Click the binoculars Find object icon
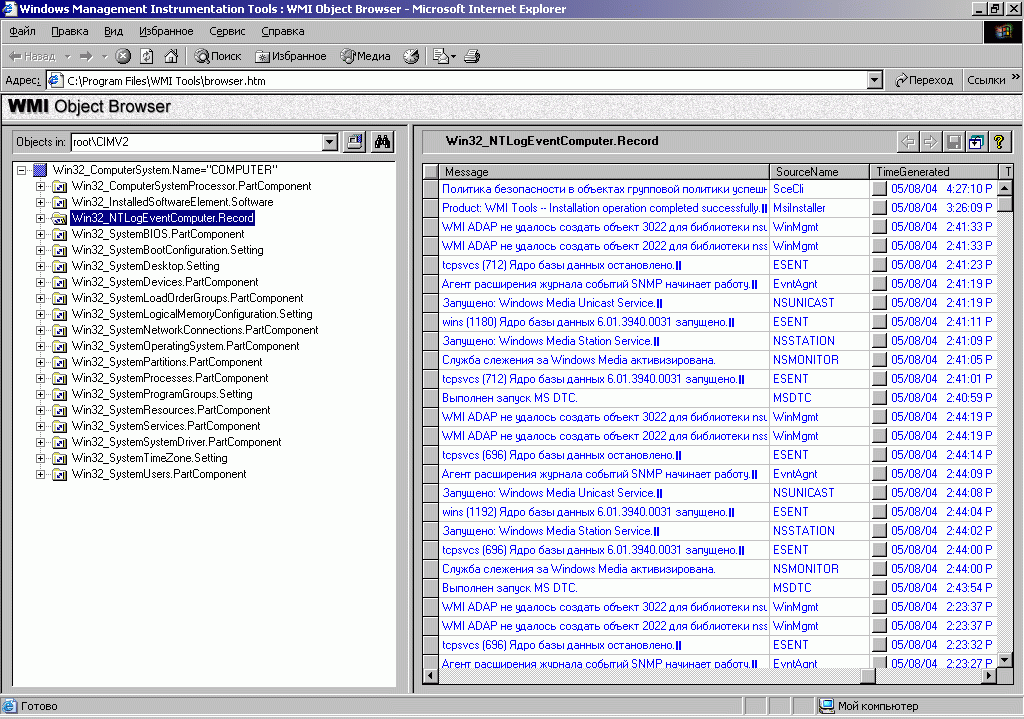Viewport: 1024px width, 719px height. click(x=383, y=142)
